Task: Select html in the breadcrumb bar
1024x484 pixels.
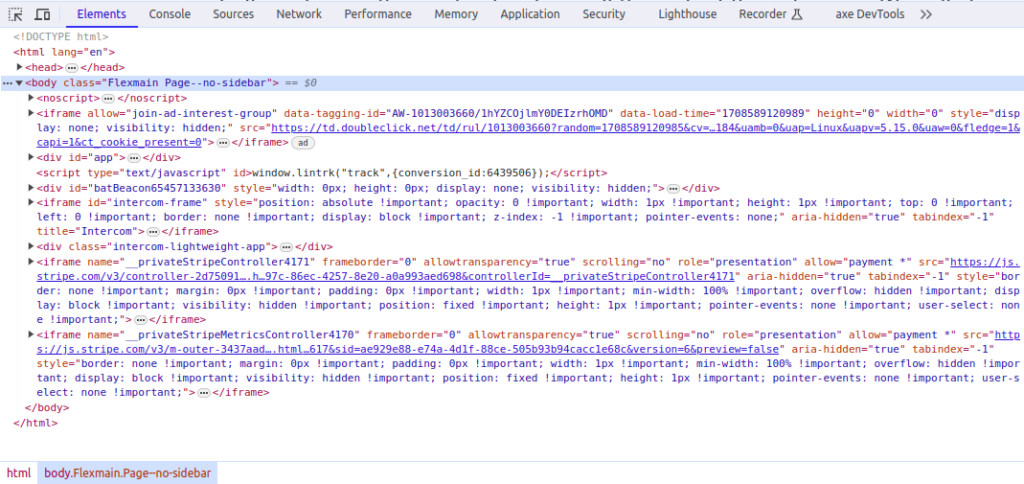Action: [x=19, y=473]
